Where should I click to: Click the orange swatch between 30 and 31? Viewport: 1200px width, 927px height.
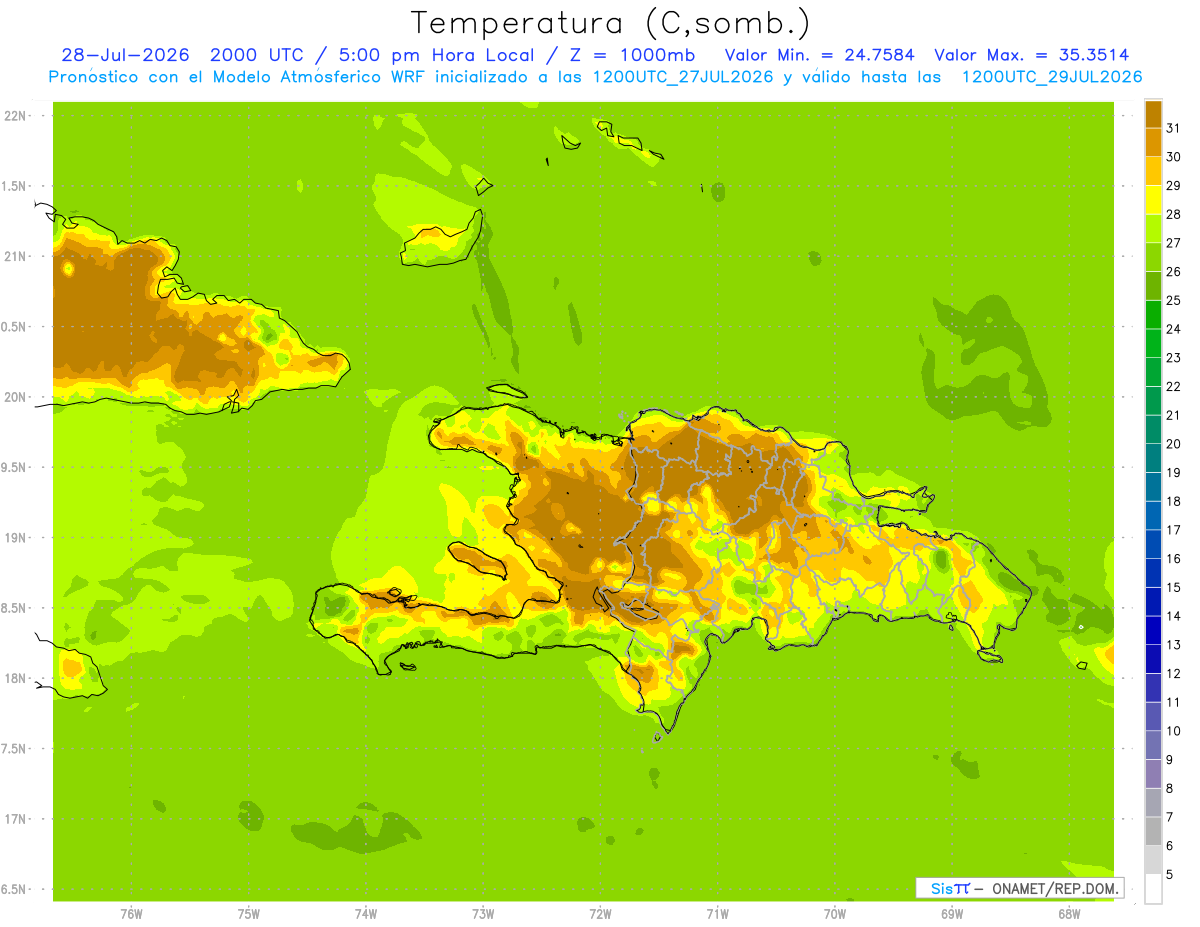point(1153,143)
